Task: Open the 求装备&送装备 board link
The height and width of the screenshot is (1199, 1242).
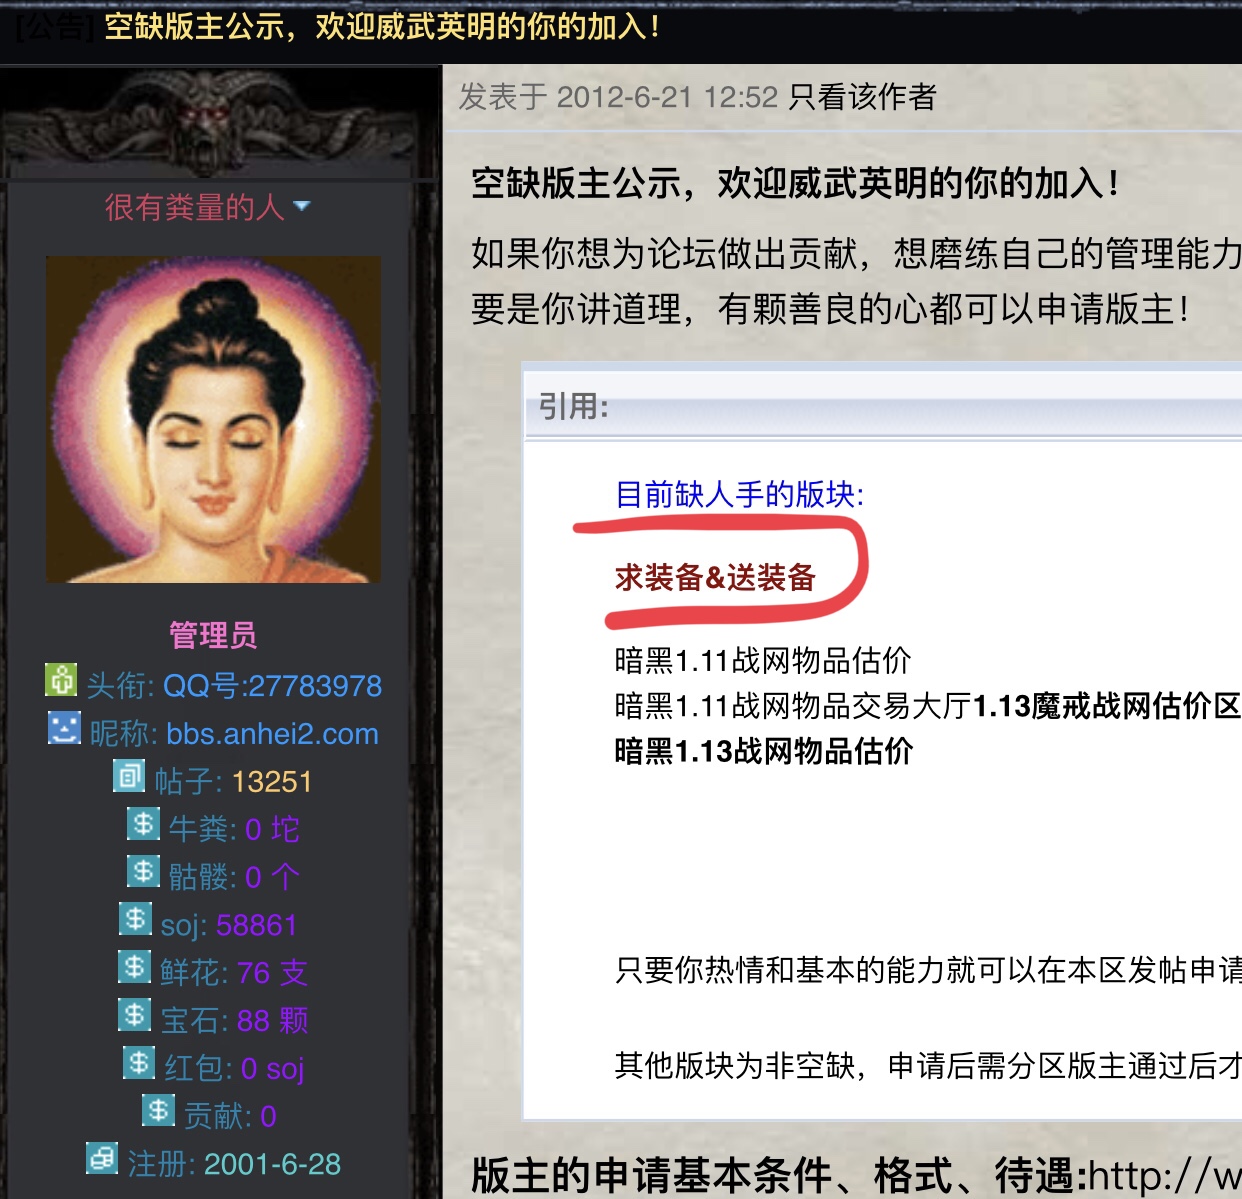Action: (x=715, y=577)
